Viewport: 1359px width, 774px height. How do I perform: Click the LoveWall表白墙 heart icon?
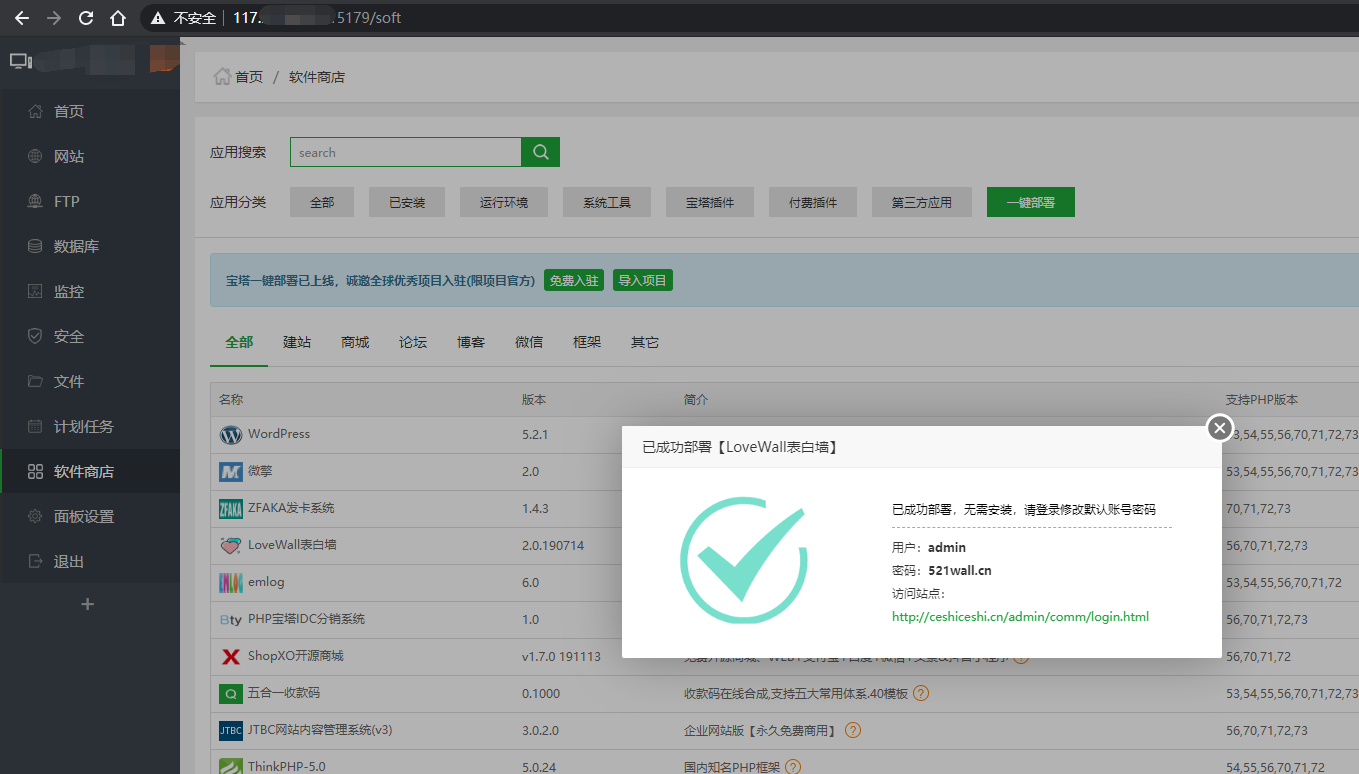(231, 546)
